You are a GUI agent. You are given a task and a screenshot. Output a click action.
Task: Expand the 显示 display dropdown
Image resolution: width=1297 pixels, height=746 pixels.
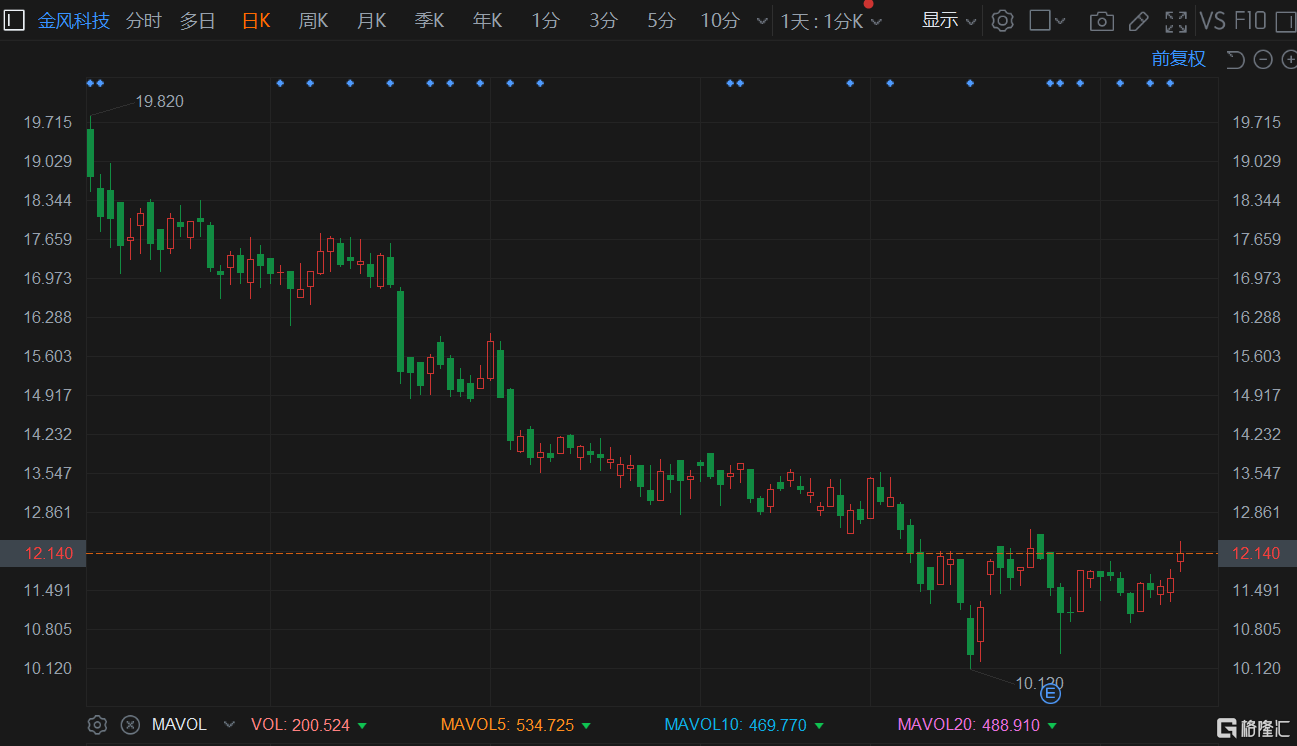tap(948, 21)
